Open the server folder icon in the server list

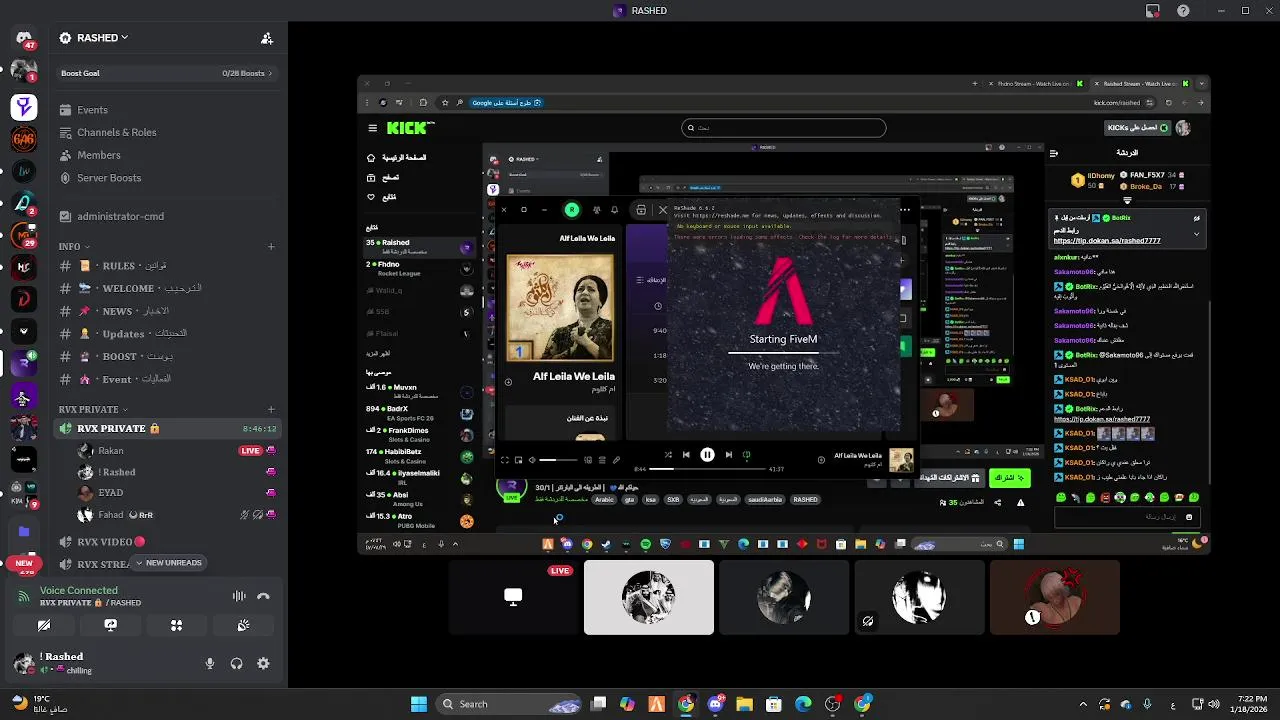(24, 532)
